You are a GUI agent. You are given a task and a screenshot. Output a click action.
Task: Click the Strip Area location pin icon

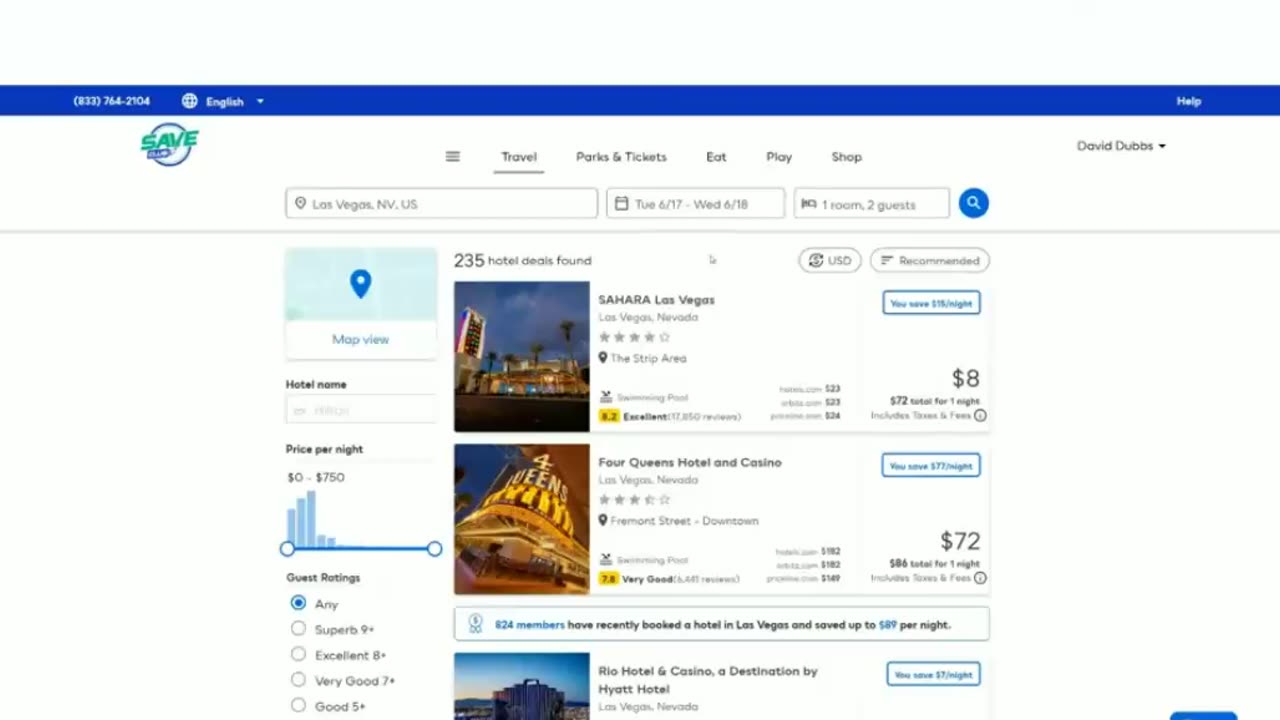(x=603, y=358)
